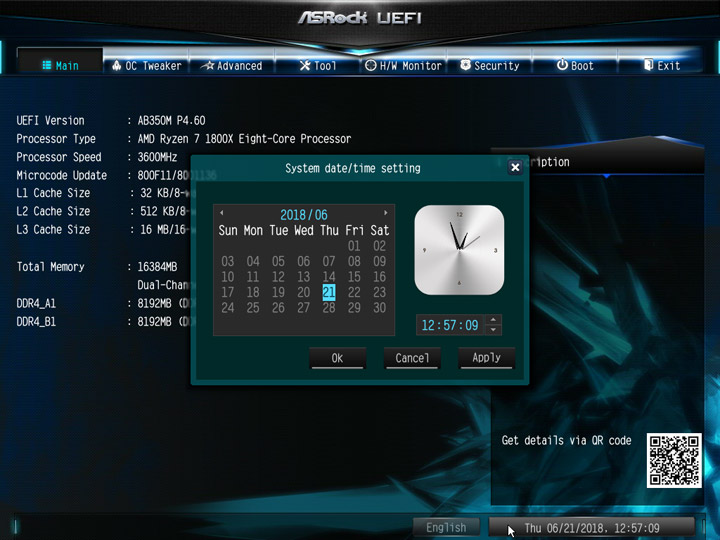720x540 pixels.
Task: Select day 10 in calendar
Action: [x=228, y=277]
